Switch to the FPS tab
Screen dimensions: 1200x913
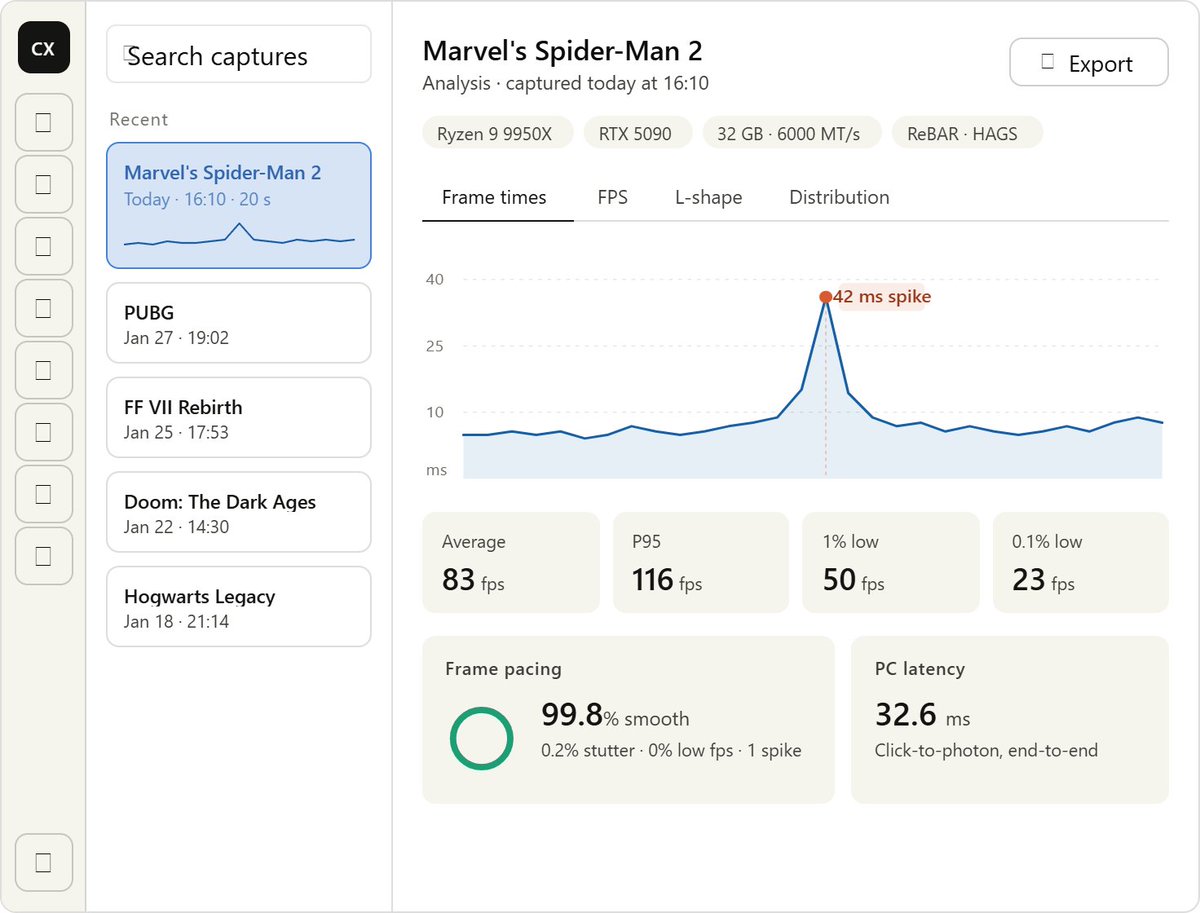(613, 197)
